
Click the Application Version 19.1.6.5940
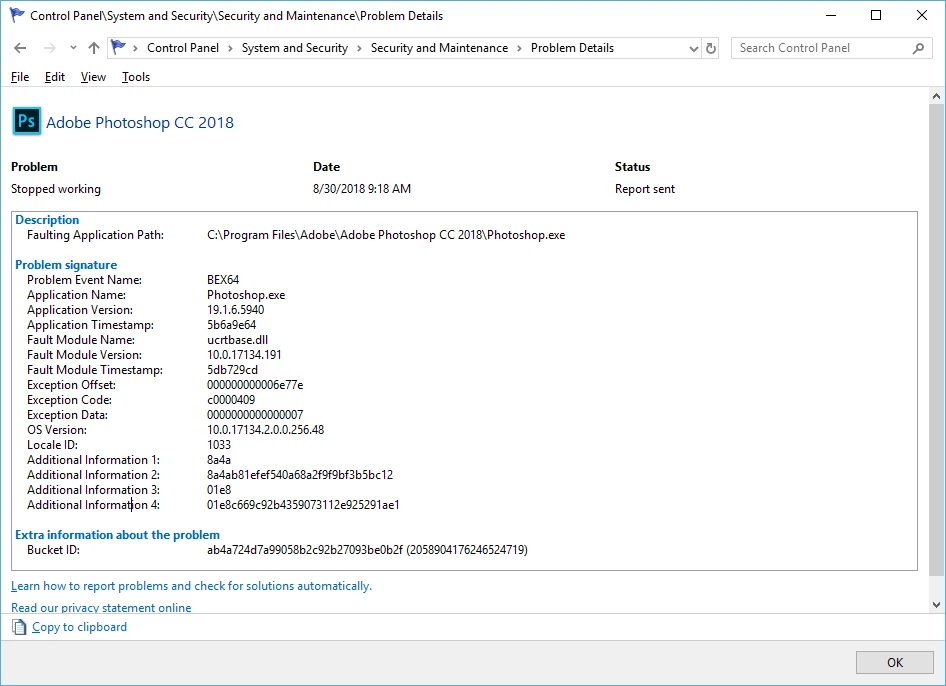(235, 310)
